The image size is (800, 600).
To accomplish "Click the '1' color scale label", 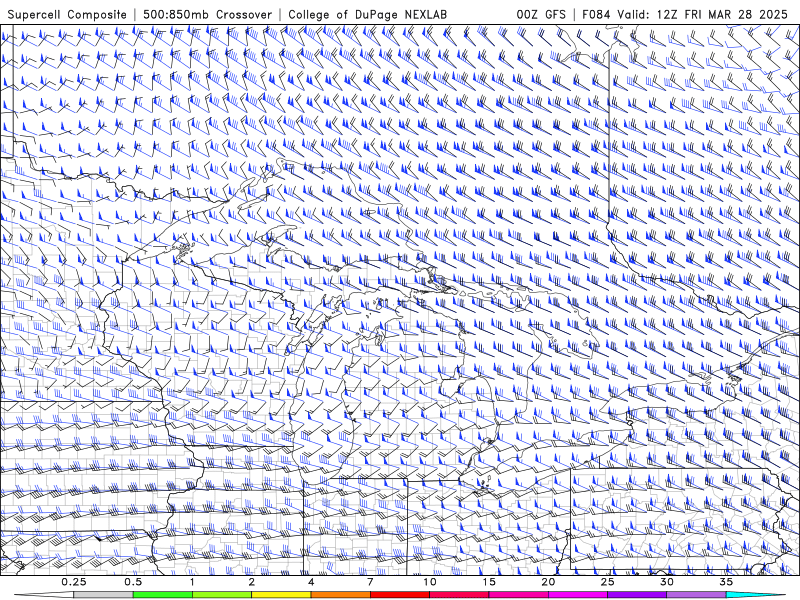I will click(192, 582).
